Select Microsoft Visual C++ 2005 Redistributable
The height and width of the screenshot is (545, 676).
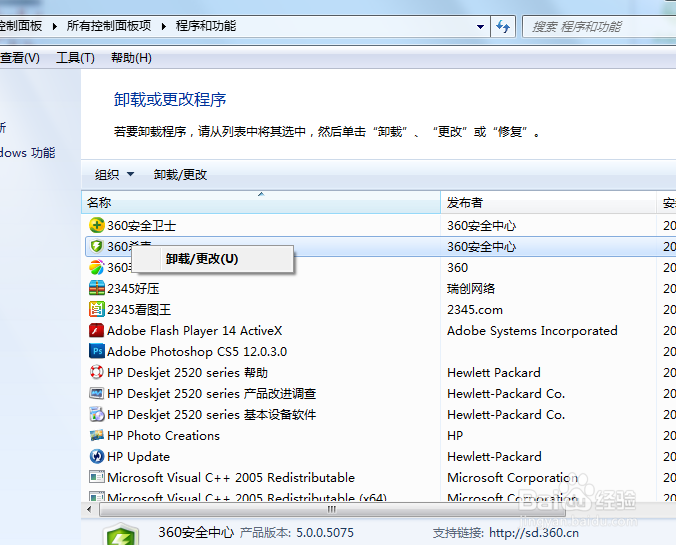coord(231,477)
